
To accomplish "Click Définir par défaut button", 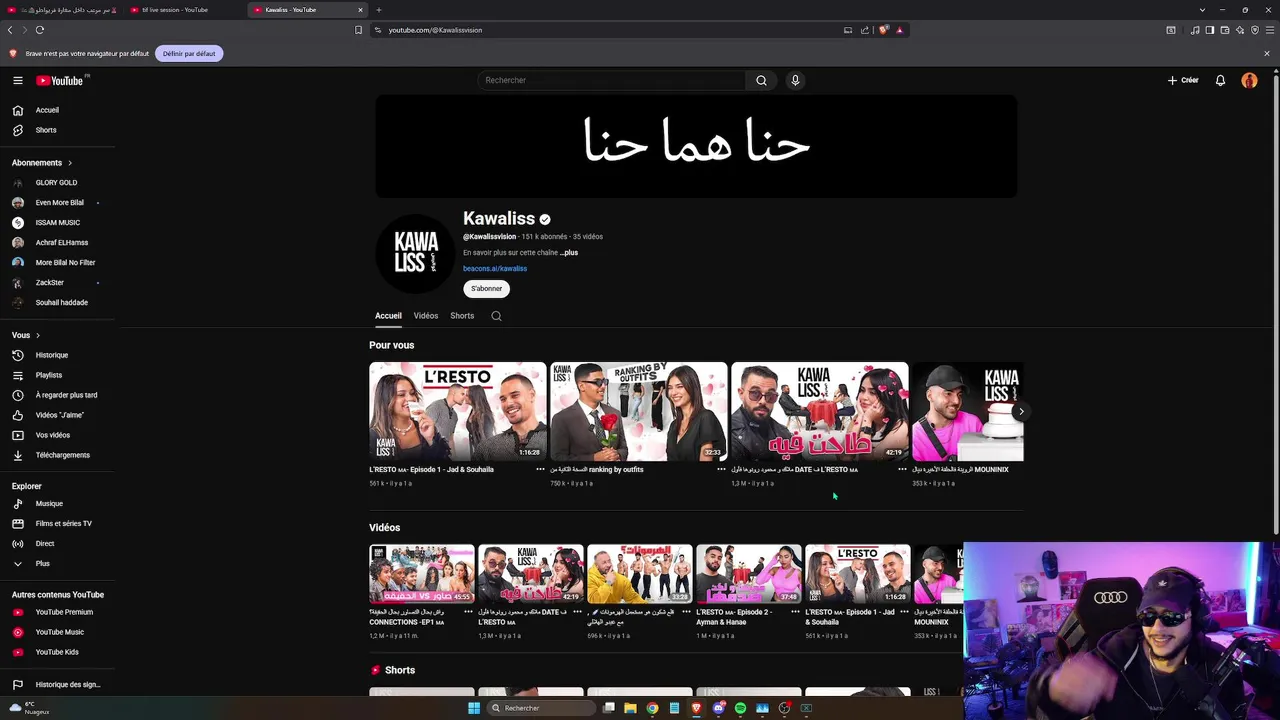I will tap(189, 54).
